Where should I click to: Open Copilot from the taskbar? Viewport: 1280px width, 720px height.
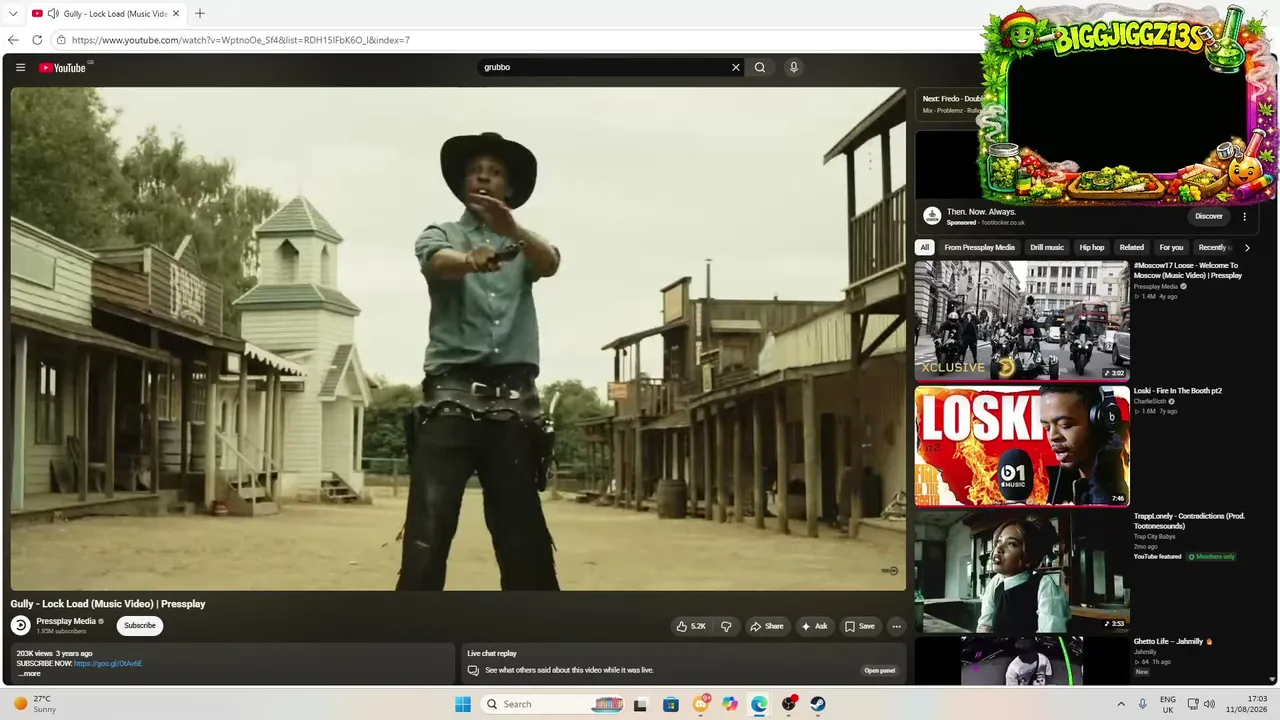tap(730, 704)
